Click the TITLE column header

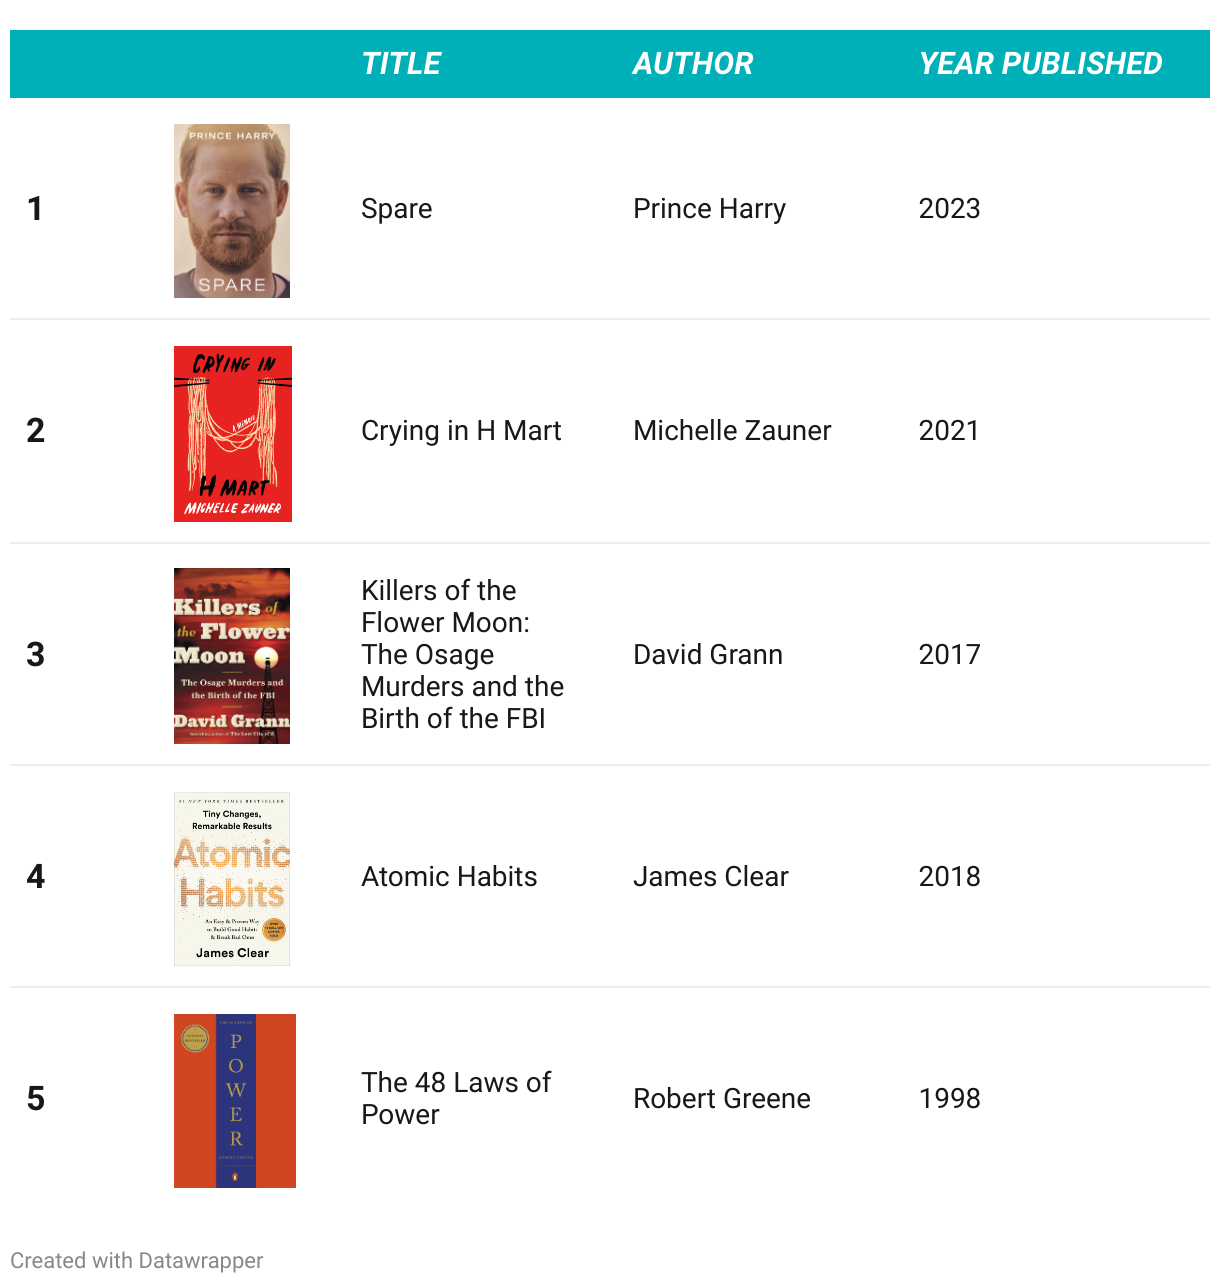(x=401, y=64)
